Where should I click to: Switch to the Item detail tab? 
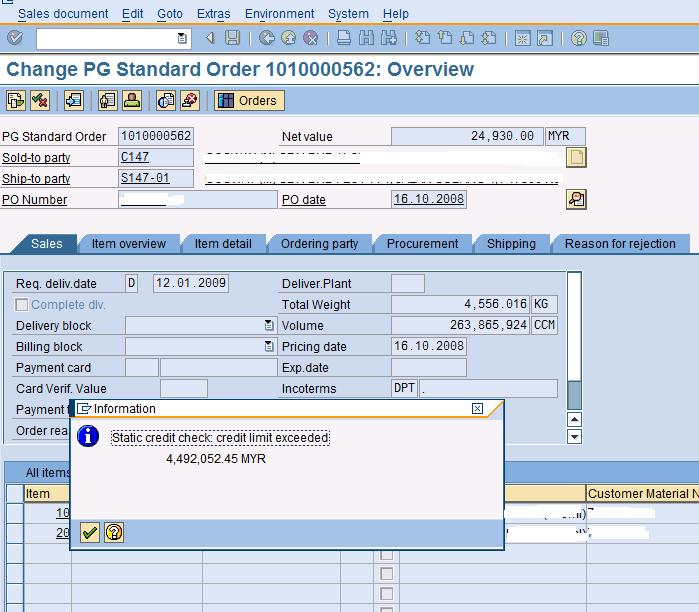click(x=223, y=244)
